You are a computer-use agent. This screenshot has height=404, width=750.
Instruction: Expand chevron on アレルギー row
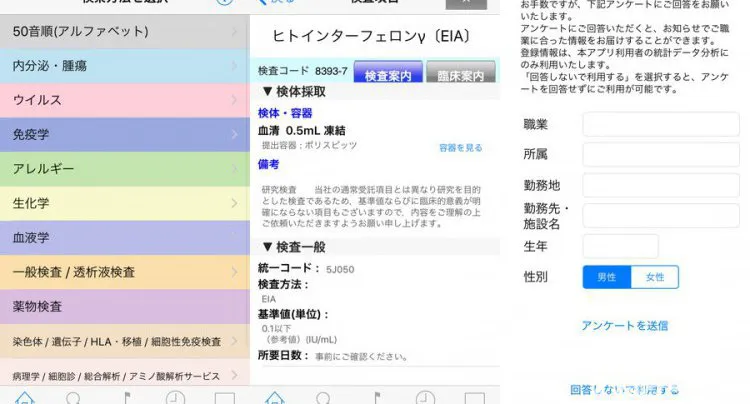pos(234,169)
